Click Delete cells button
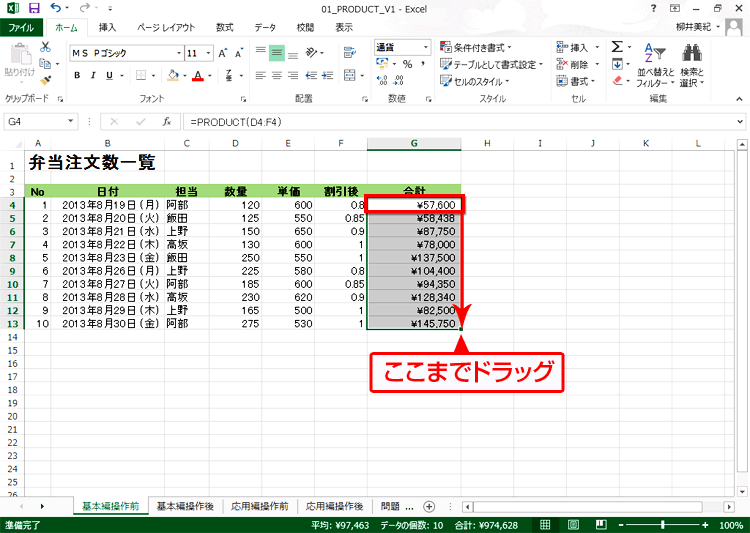Screen dimensions: 750x533 [x=577, y=64]
